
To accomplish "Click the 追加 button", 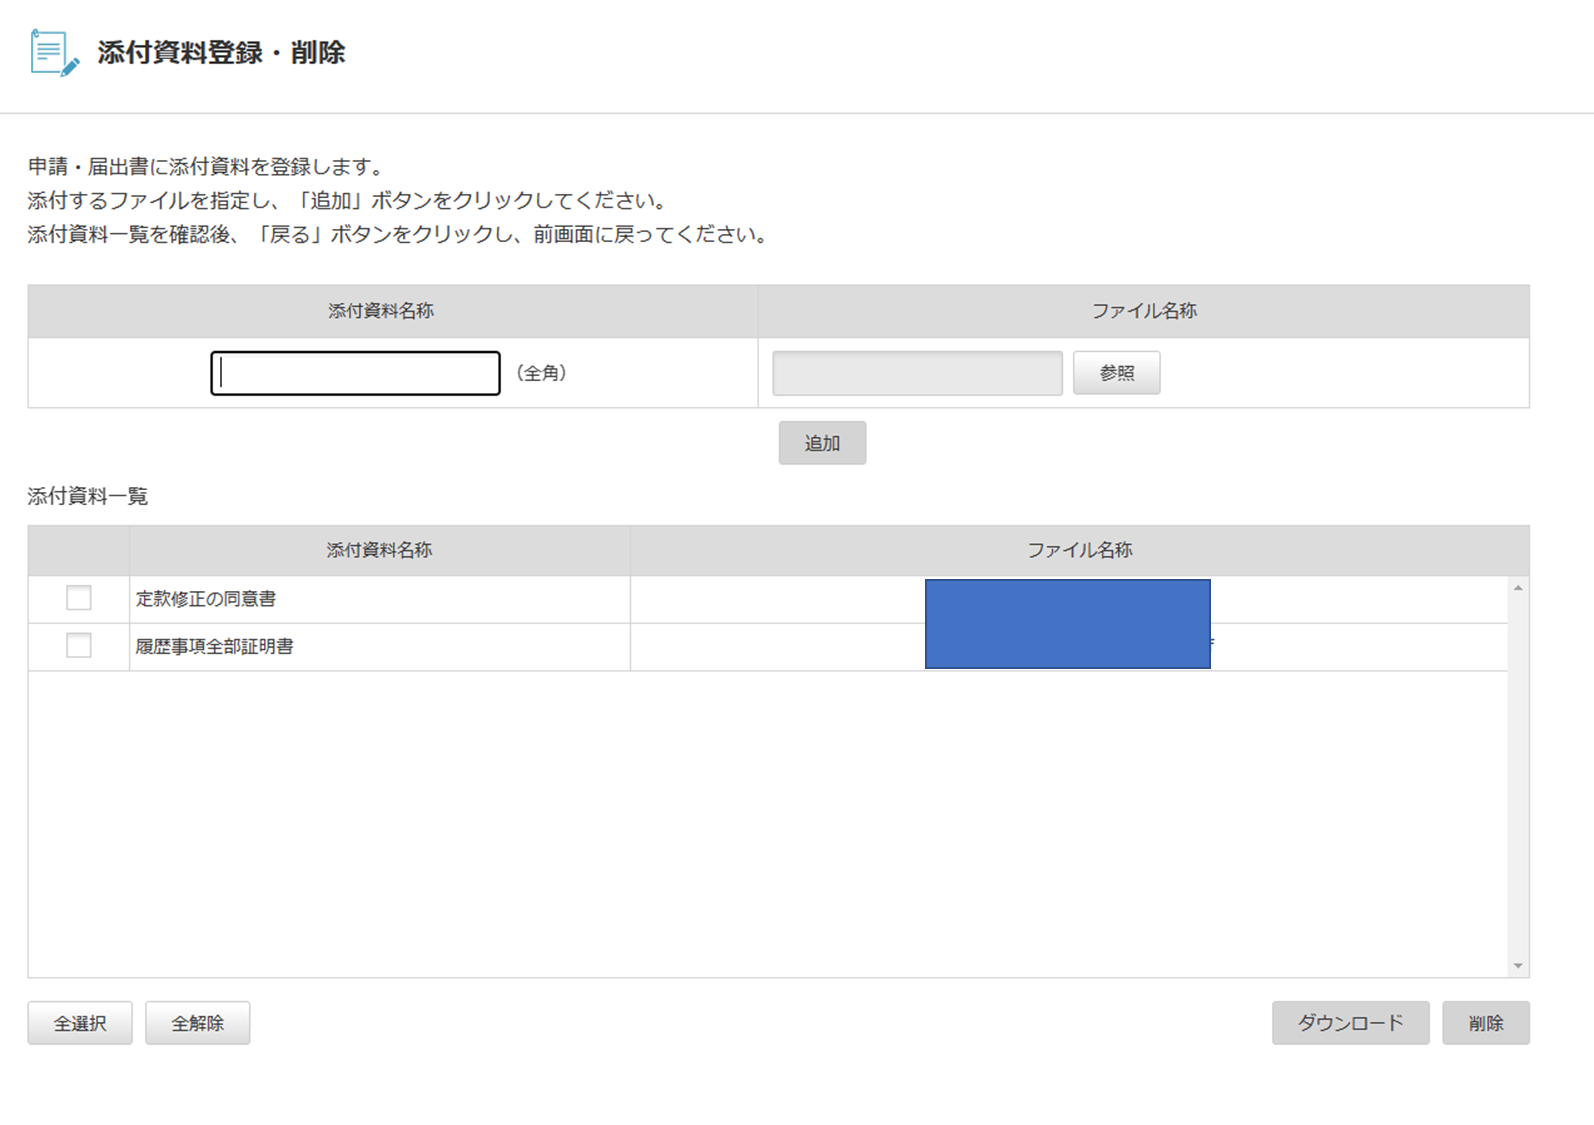I will (x=822, y=443).
